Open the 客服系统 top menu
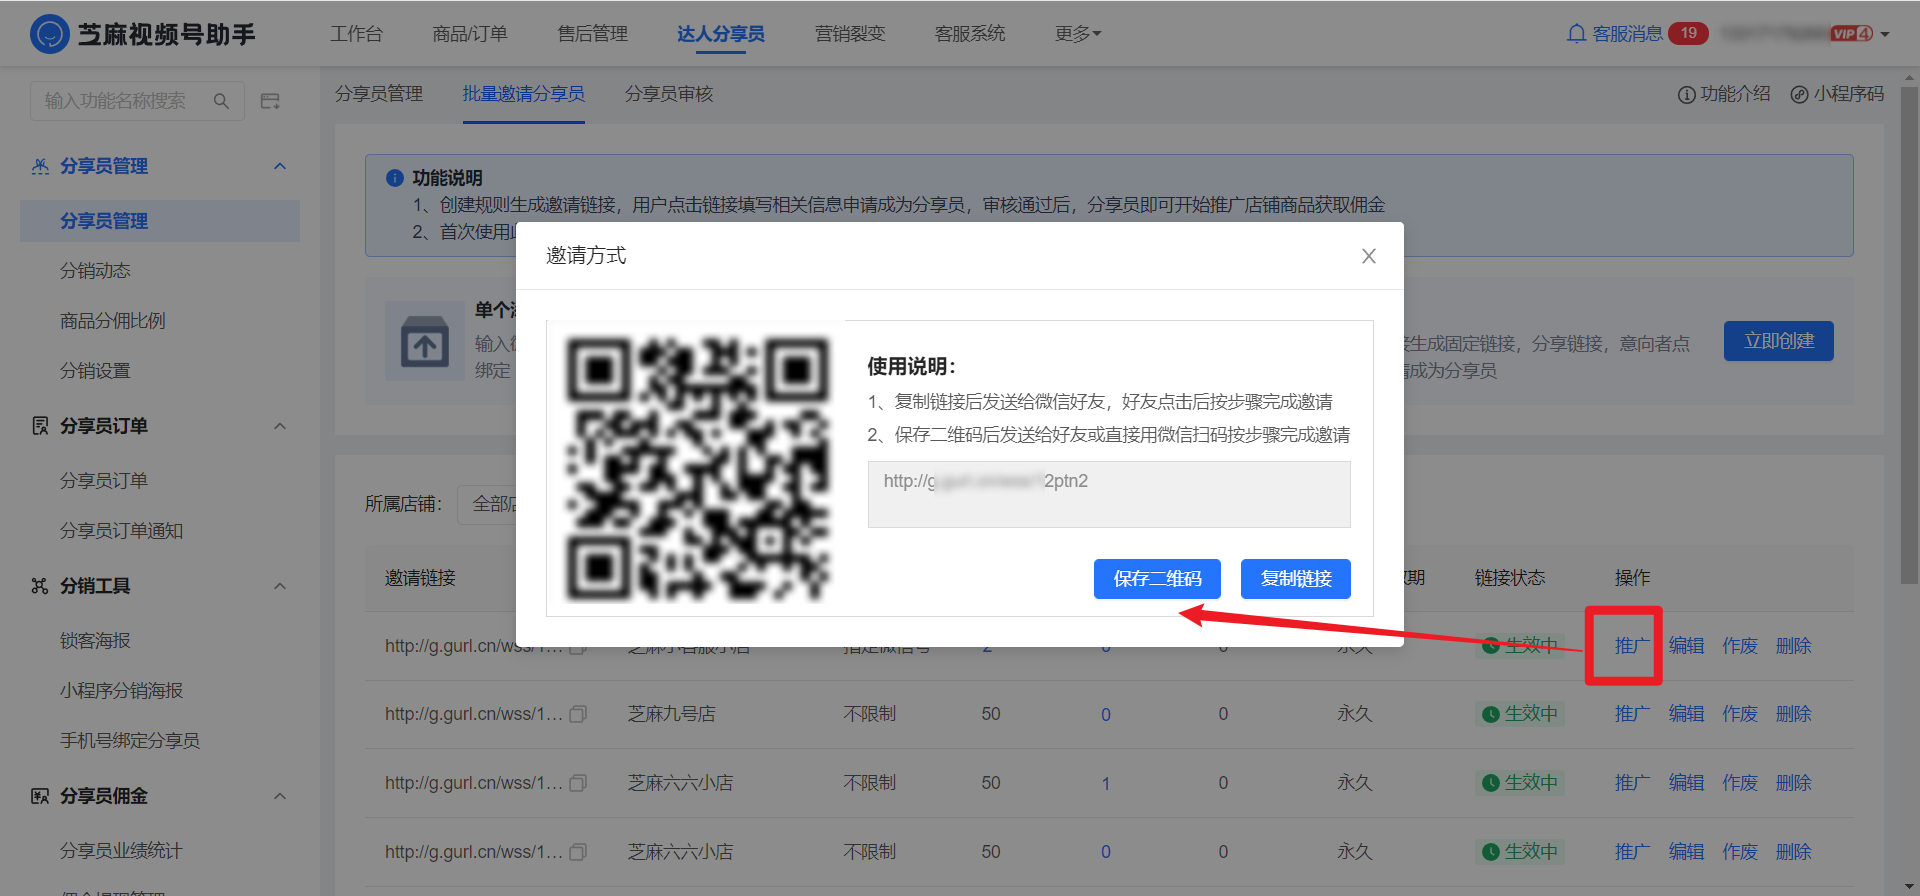The image size is (1920, 896). pyautogui.click(x=970, y=34)
